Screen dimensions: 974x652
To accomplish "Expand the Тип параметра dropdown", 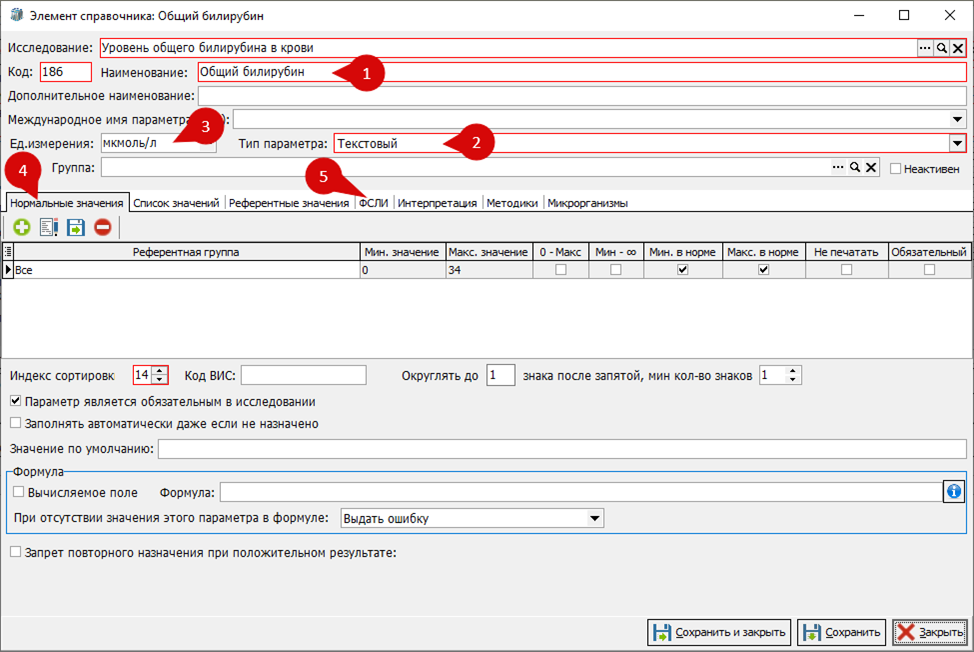I will (x=957, y=143).
